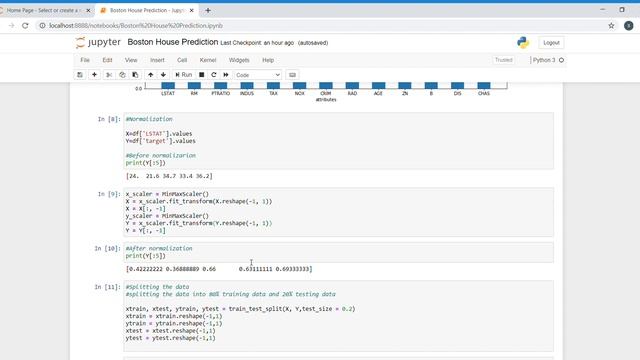Restart the kernel icon

pos(213,75)
